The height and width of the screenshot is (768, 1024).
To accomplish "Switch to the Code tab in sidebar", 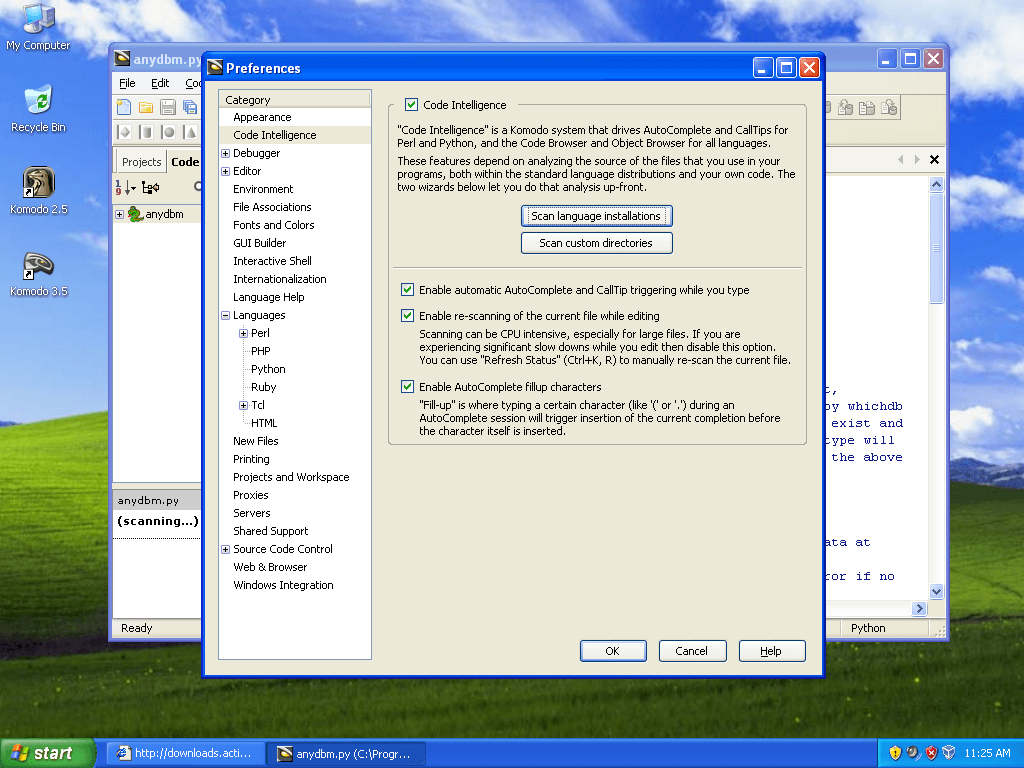I will coord(185,161).
